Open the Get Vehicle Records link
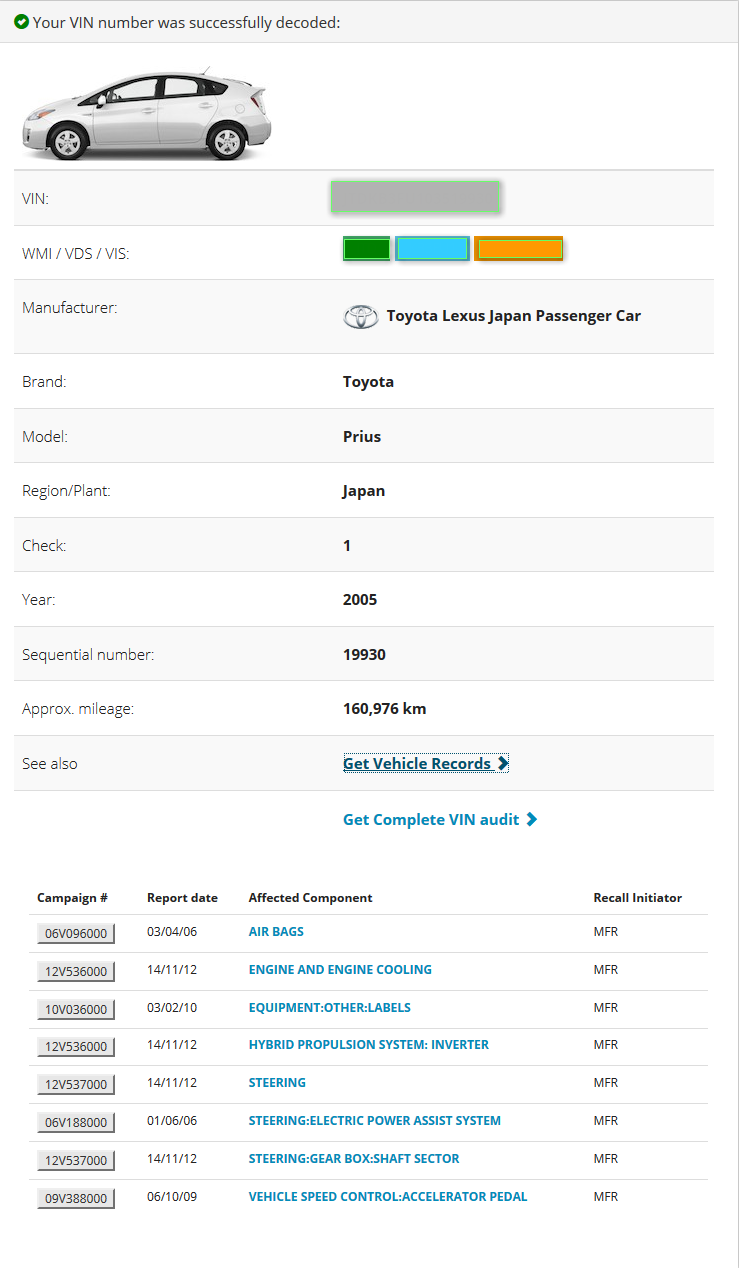The image size is (739, 1268). click(x=426, y=764)
